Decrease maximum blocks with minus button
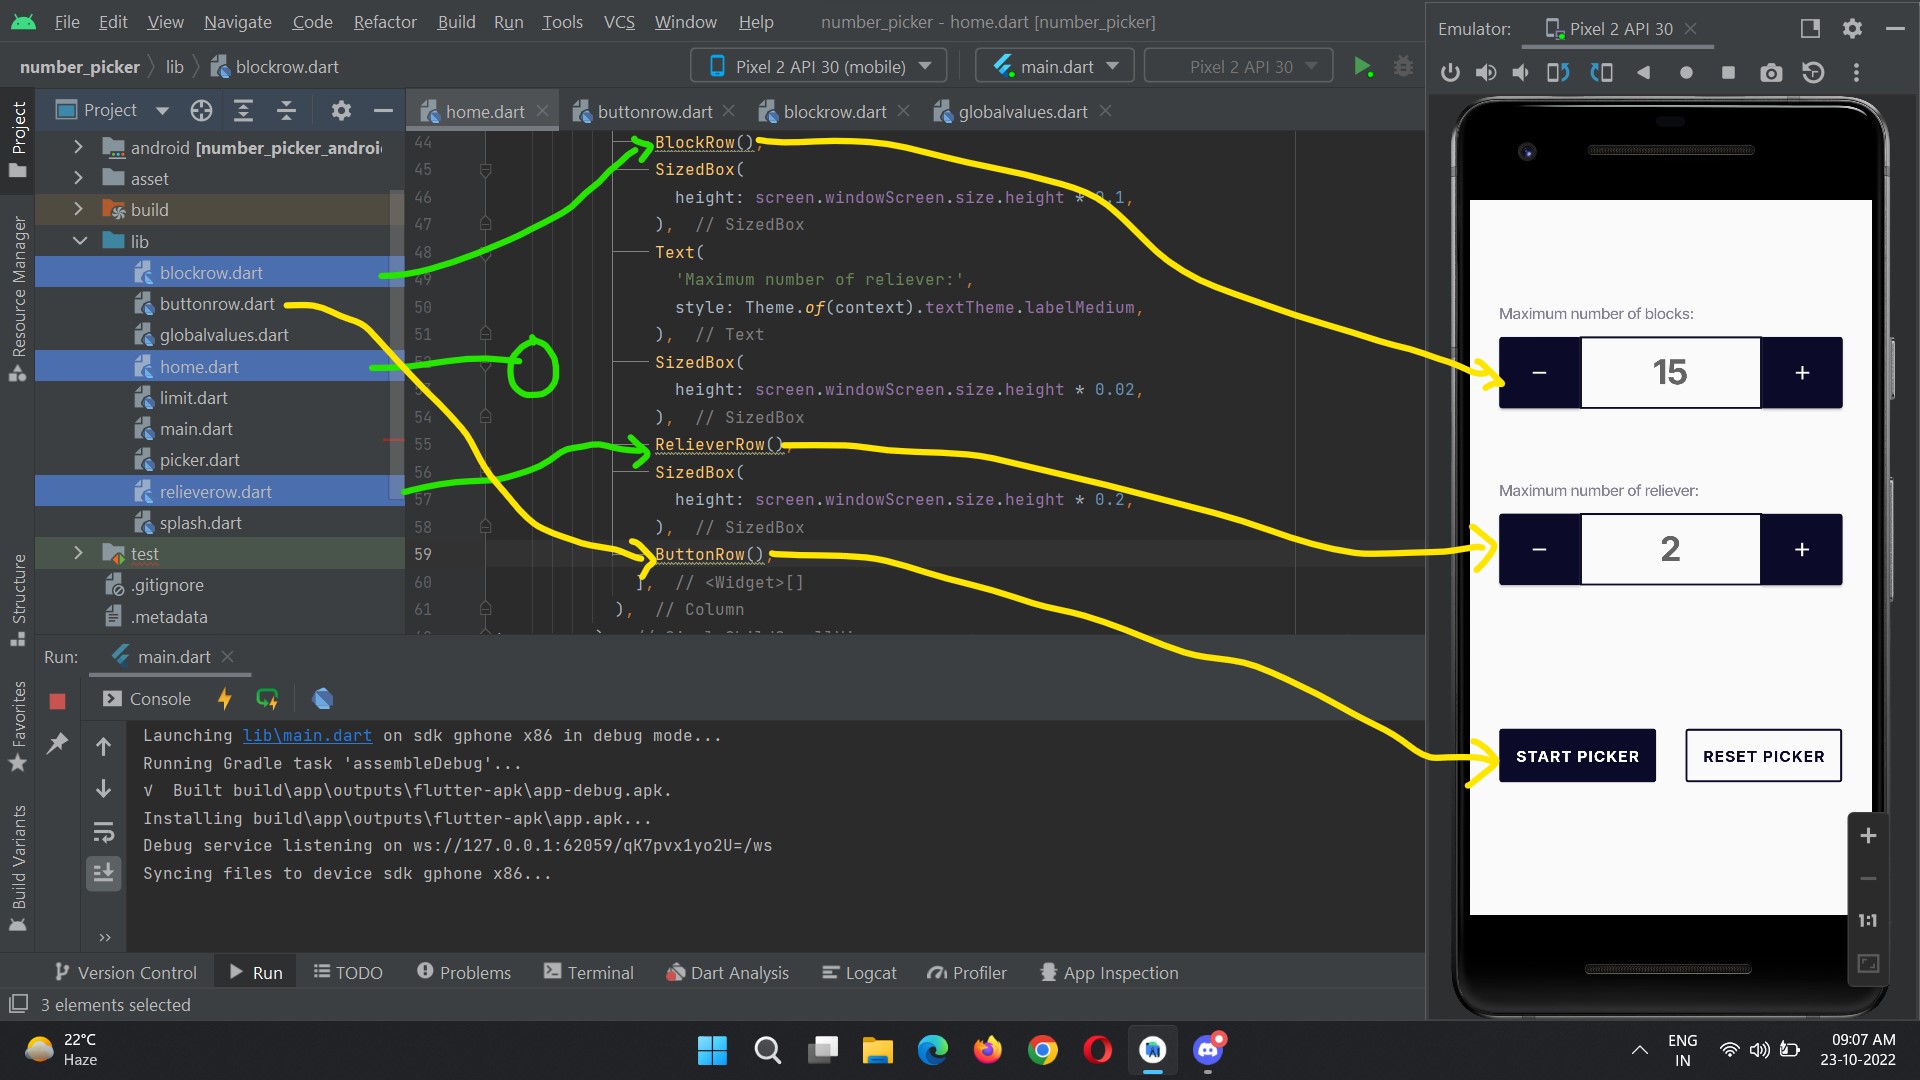Image resolution: width=1920 pixels, height=1080 pixels. point(1539,373)
